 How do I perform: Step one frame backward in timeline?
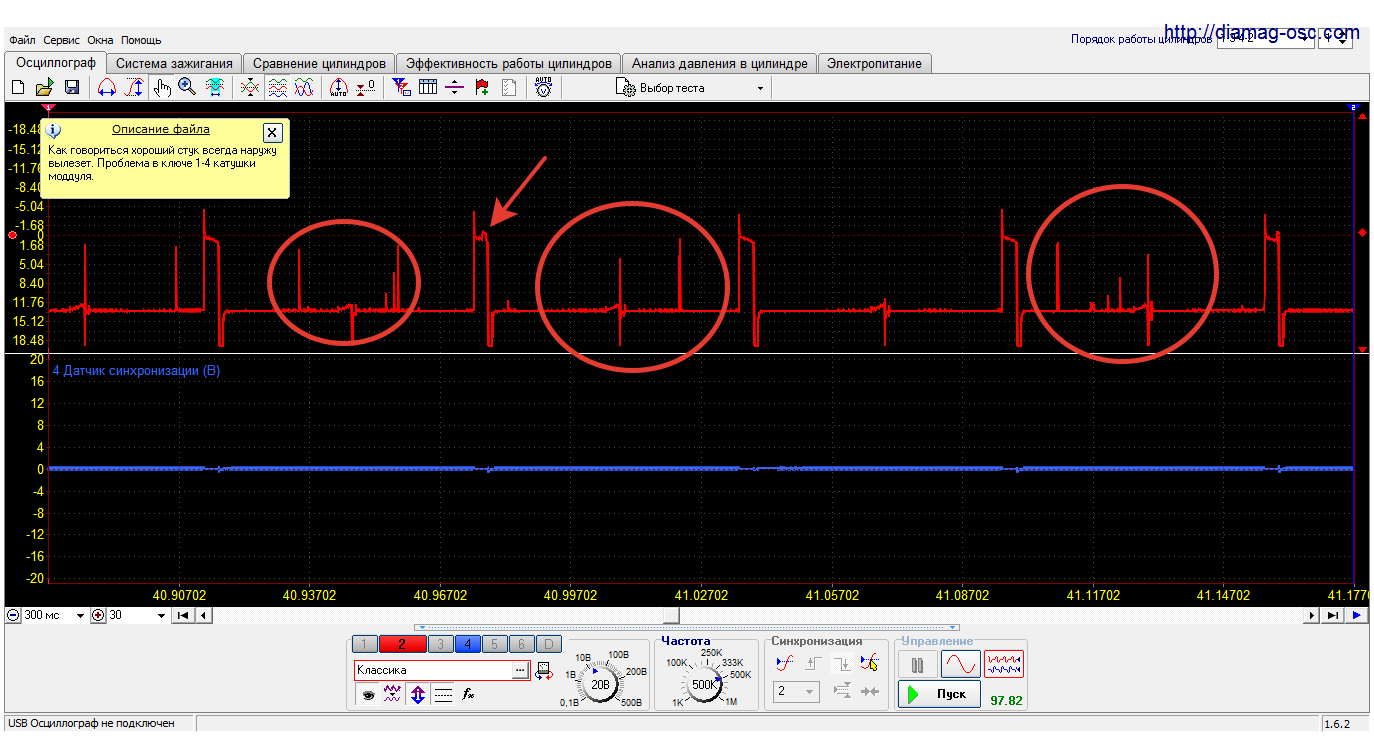click(203, 616)
